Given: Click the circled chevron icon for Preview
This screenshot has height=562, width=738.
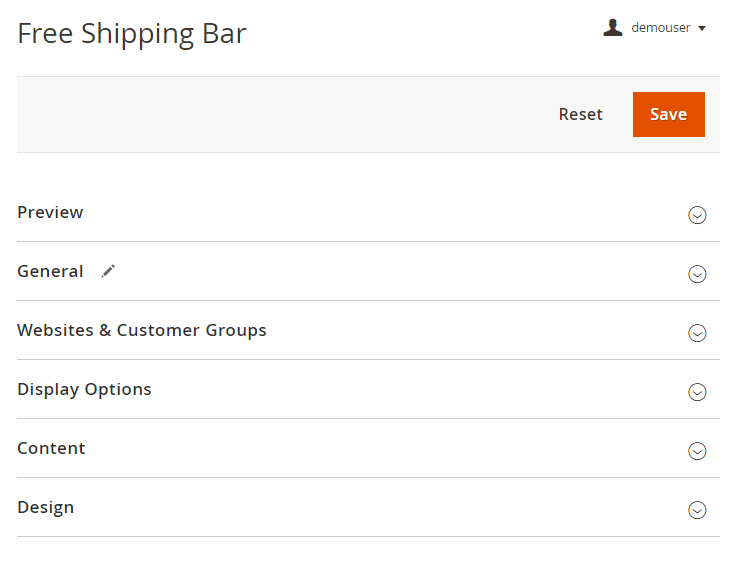Looking at the screenshot, I should [697, 215].
